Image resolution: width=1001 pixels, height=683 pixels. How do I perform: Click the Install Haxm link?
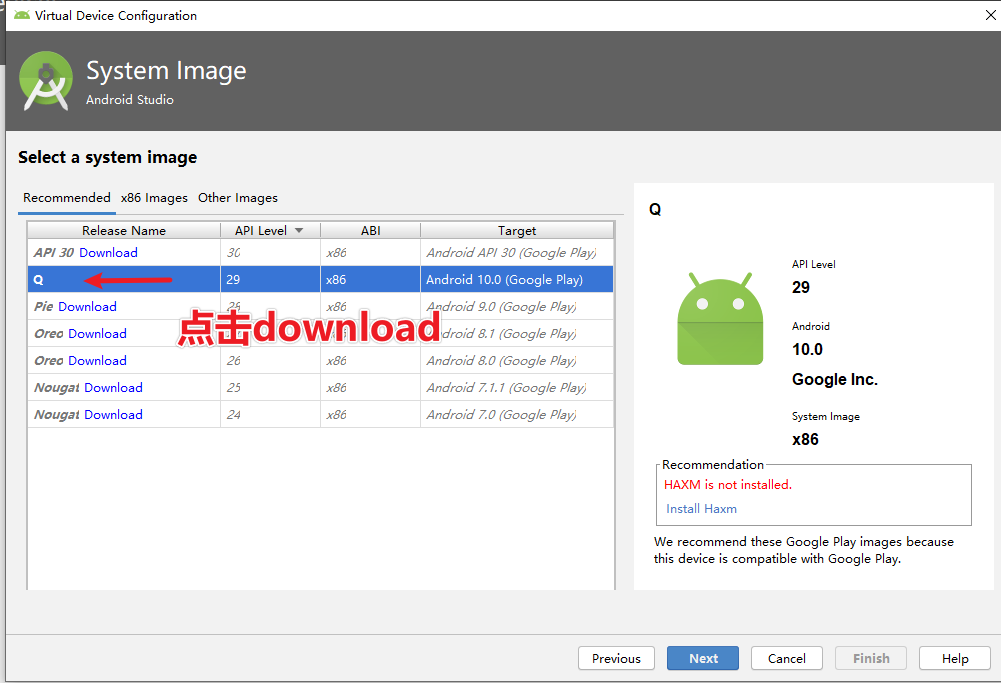point(702,509)
